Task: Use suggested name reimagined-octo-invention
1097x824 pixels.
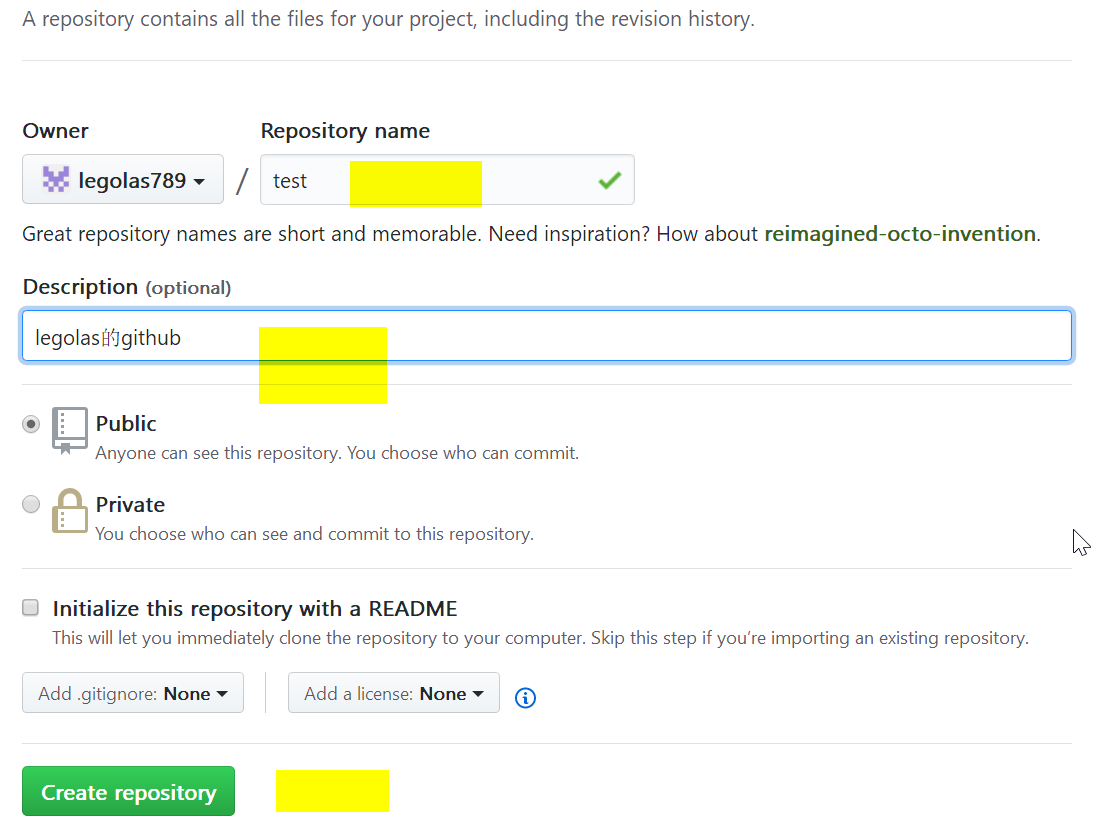Action: click(x=900, y=234)
